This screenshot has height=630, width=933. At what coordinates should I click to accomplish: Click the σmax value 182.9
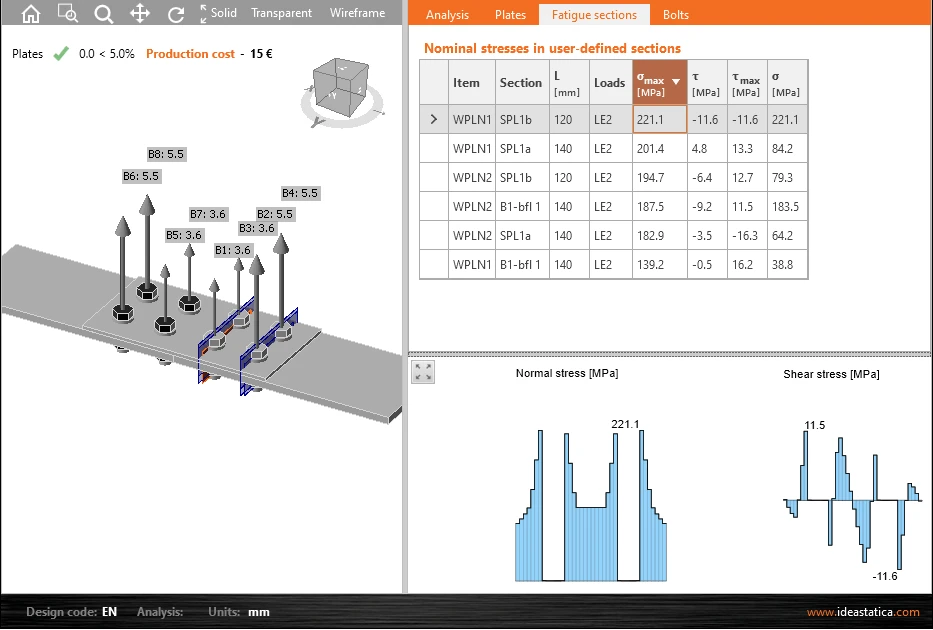659,236
